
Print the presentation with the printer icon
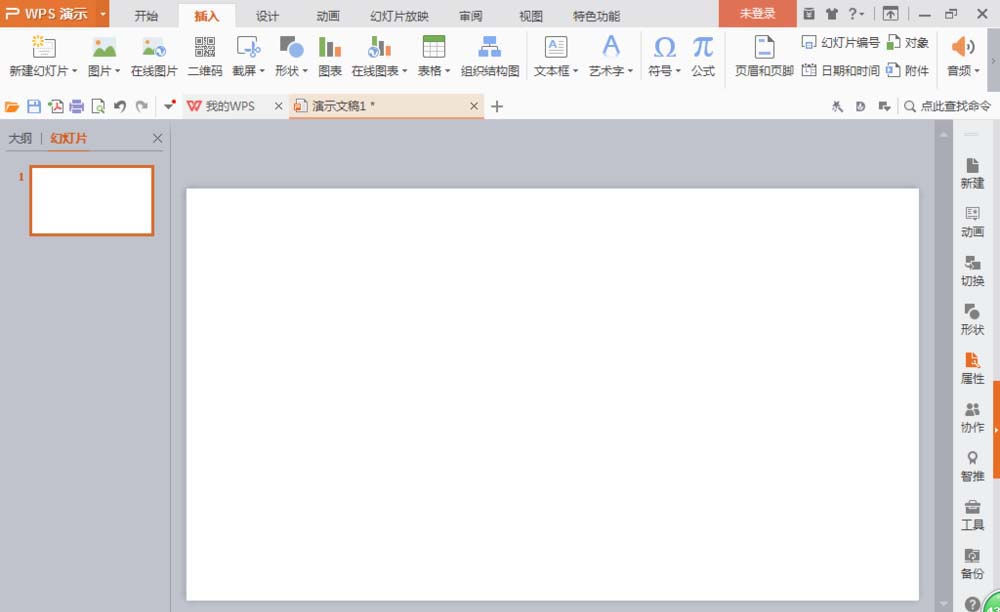click(77, 106)
